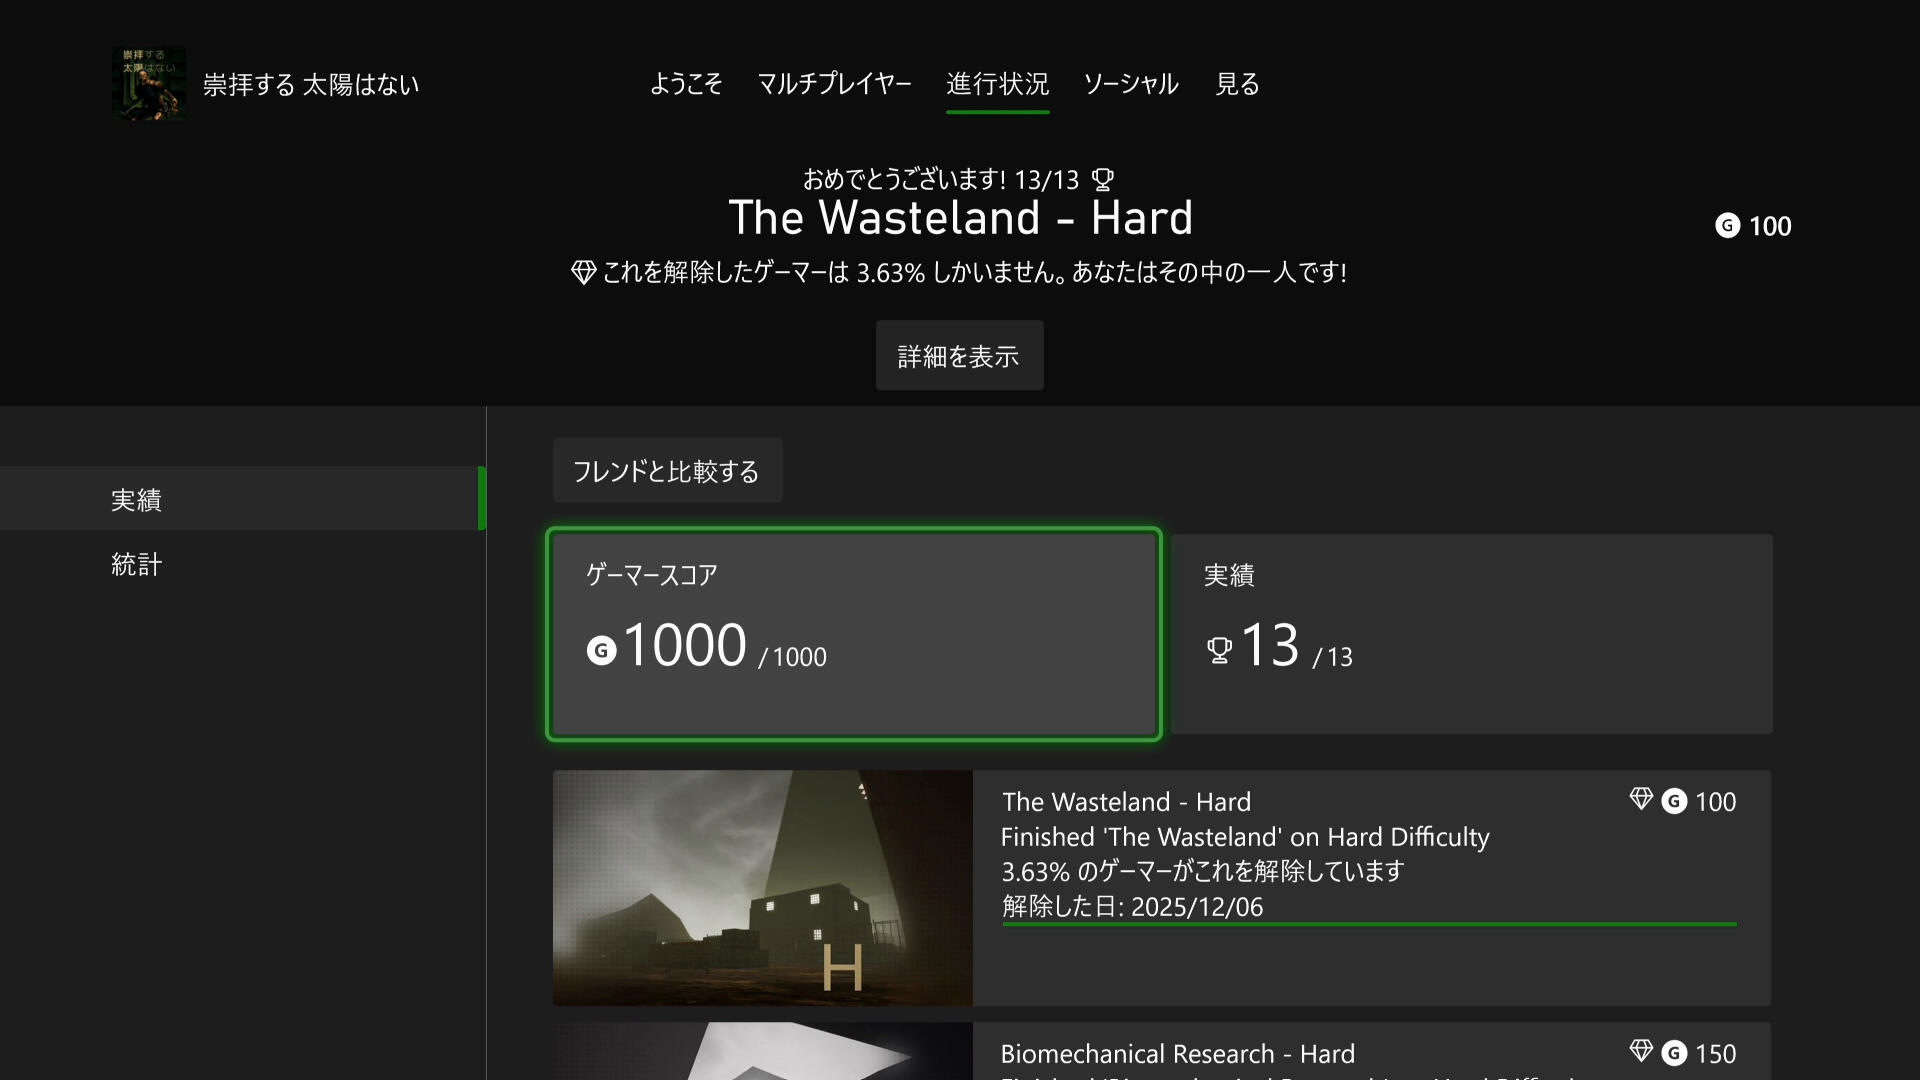Click the trophy icon in the 実績 tile

1219,651
